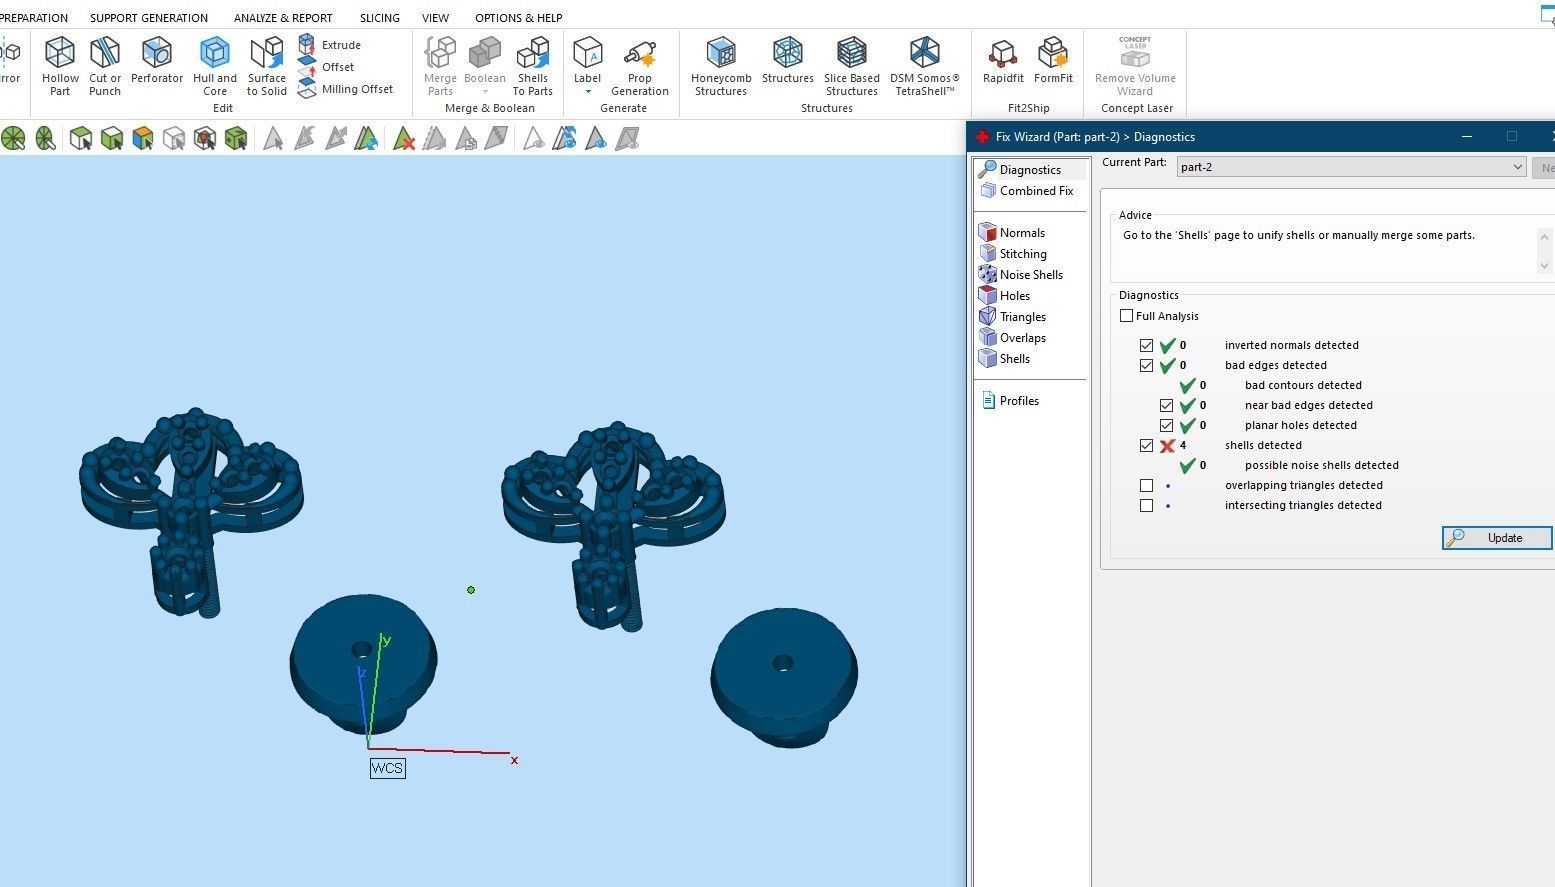The height and width of the screenshot is (887, 1555).
Task: Click the Extrude tool in the ribbon
Action: click(330, 45)
